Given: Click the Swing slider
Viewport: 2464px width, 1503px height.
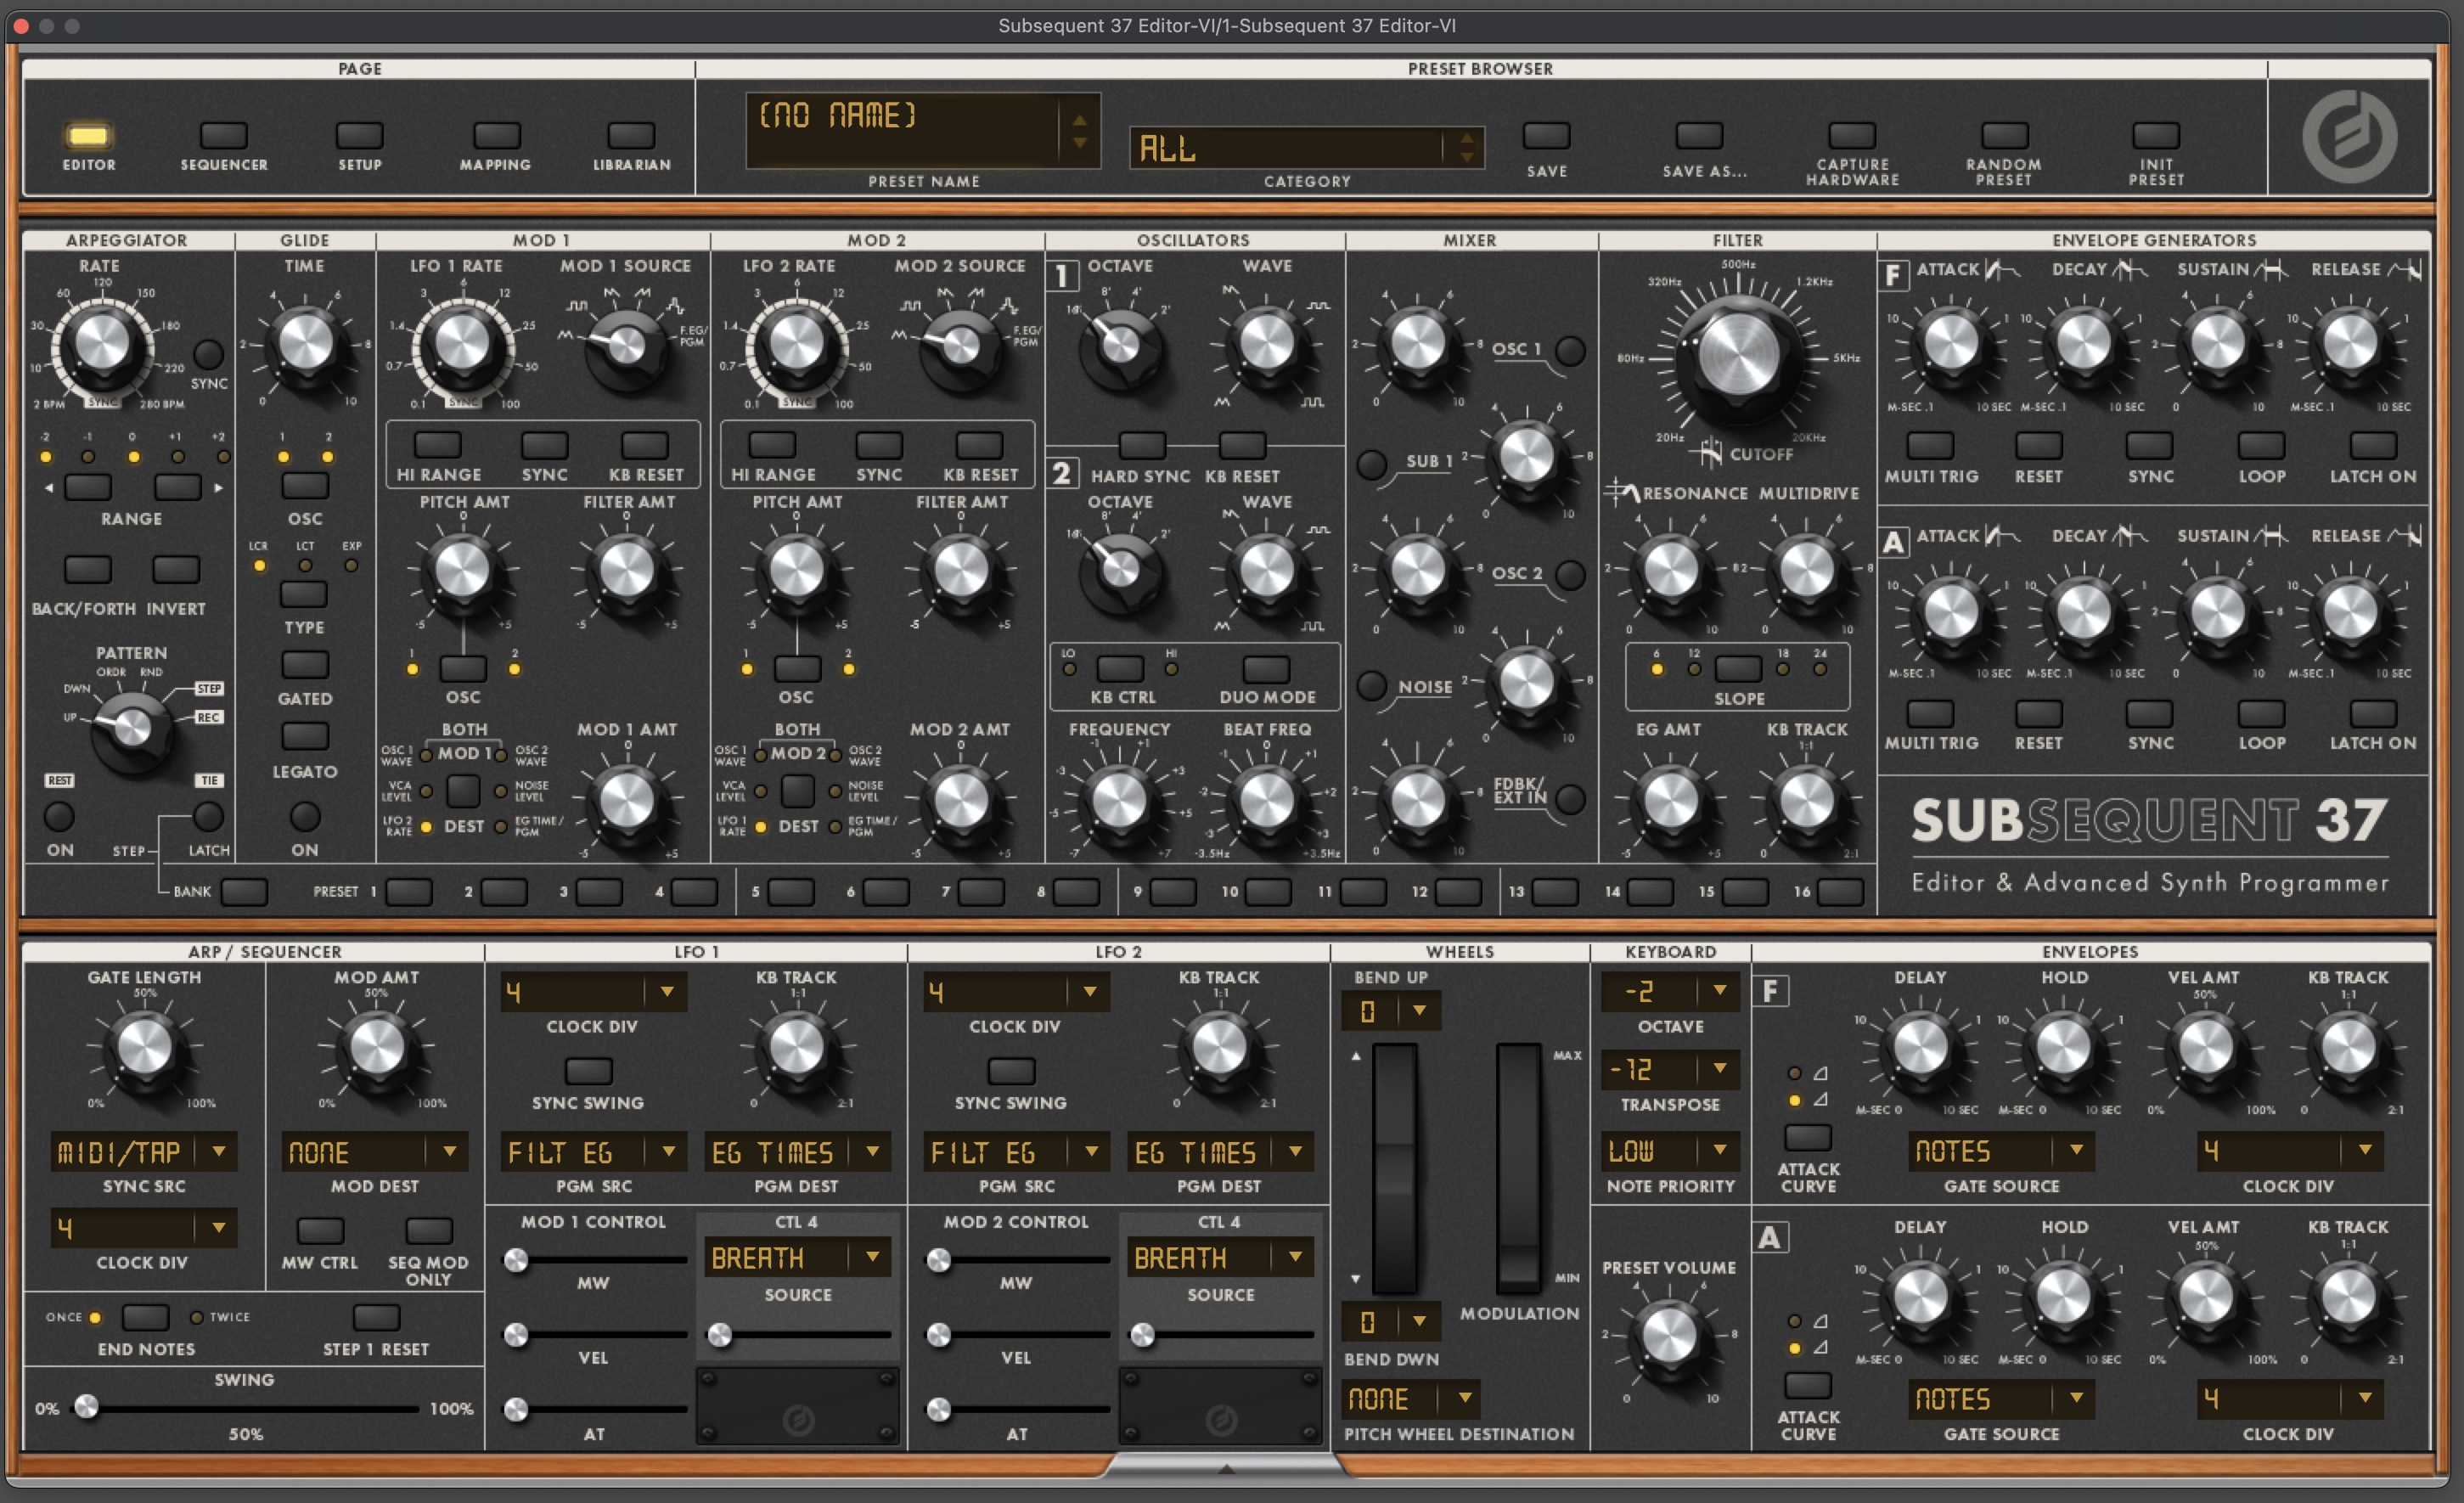Looking at the screenshot, I should tap(246, 1408).
